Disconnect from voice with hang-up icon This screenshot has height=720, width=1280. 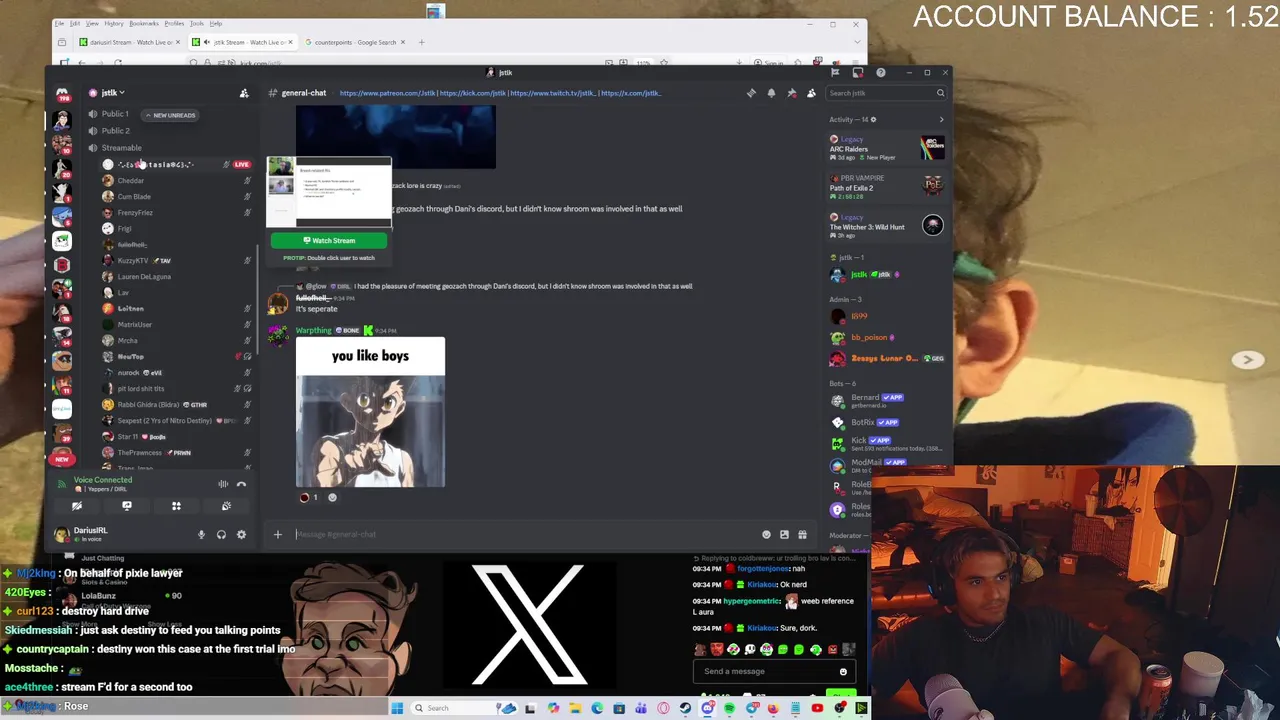coord(241,484)
